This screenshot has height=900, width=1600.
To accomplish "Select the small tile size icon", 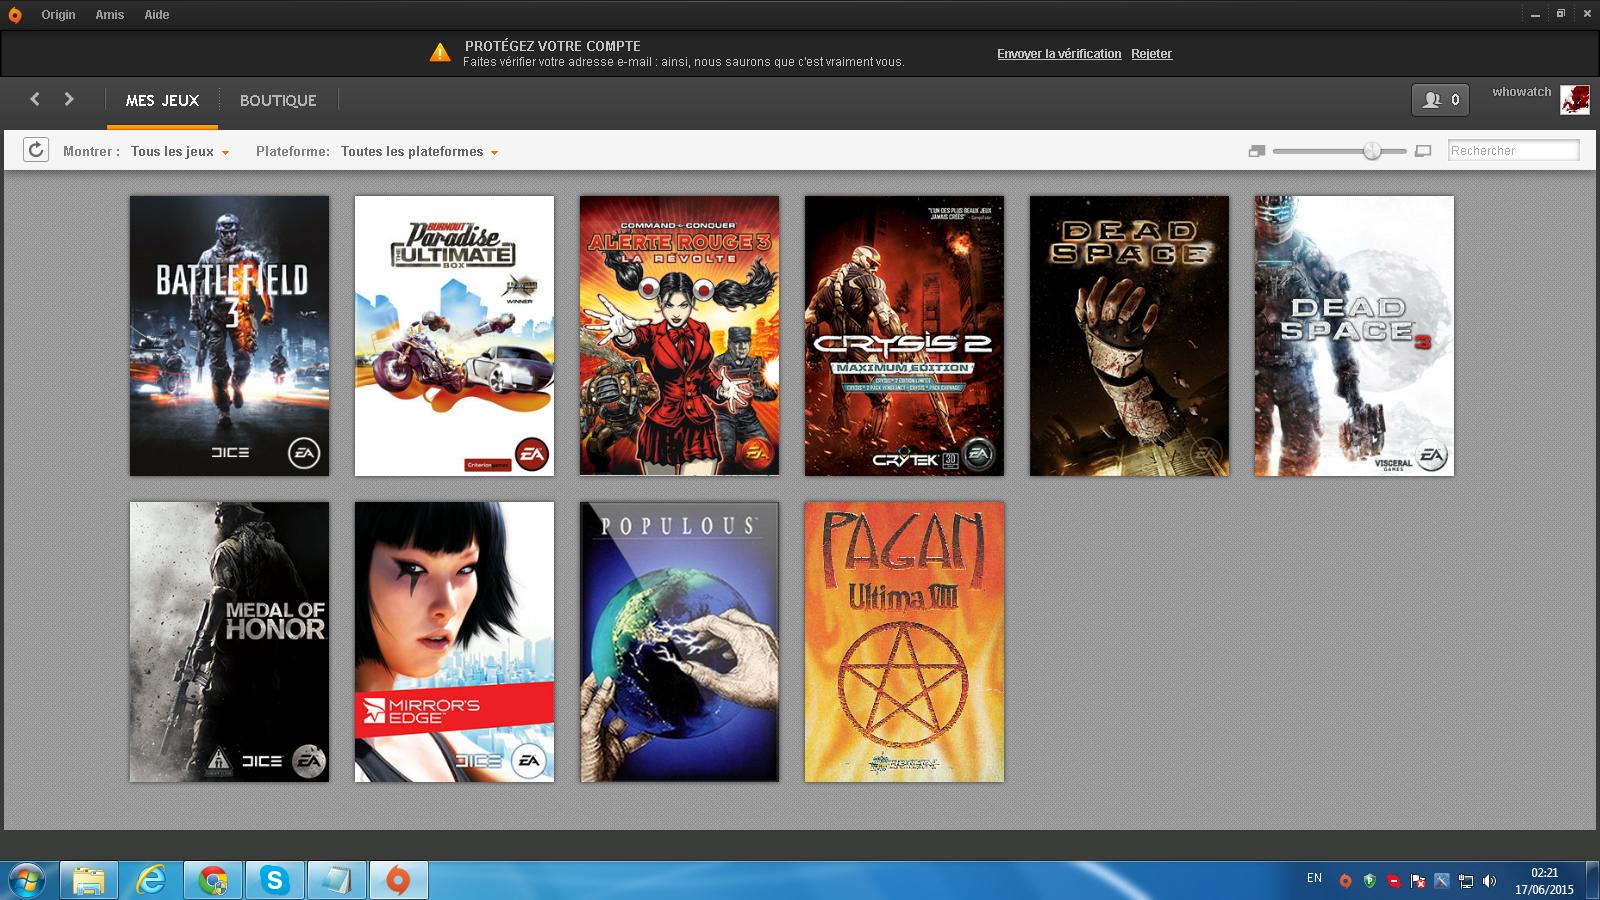I will click(1257, 151).
